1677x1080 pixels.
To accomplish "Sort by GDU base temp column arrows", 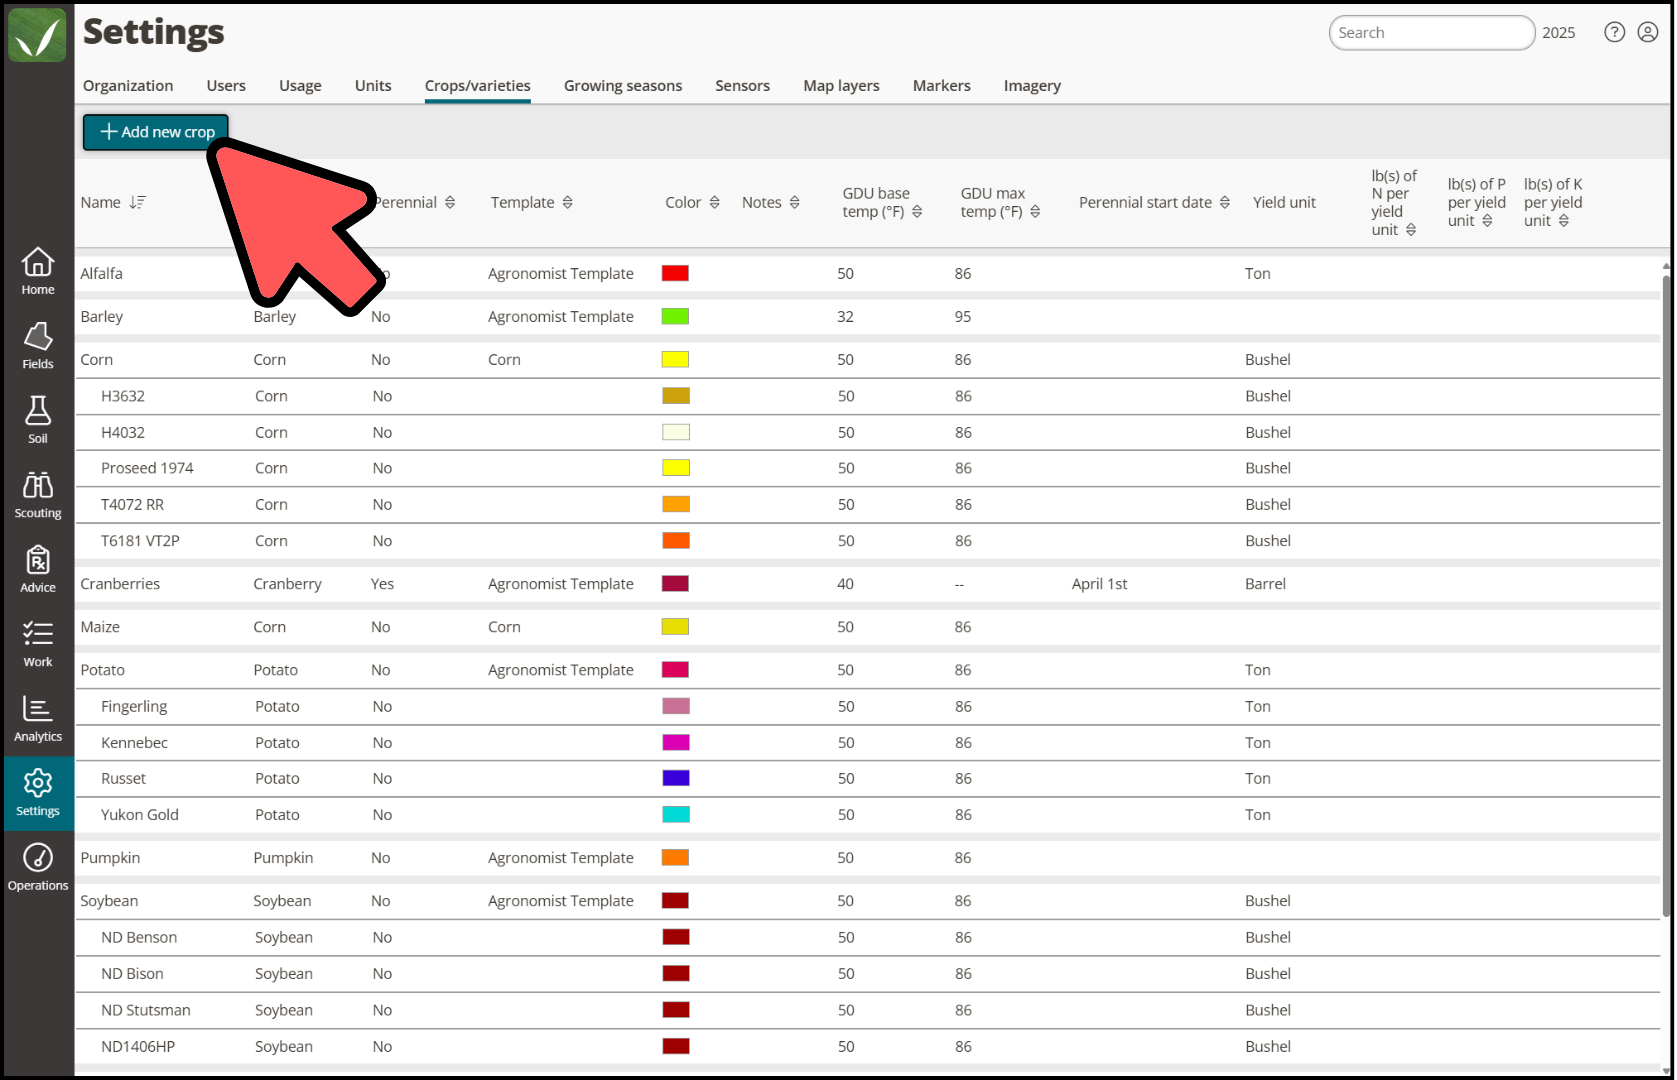I will click(917, 211).
